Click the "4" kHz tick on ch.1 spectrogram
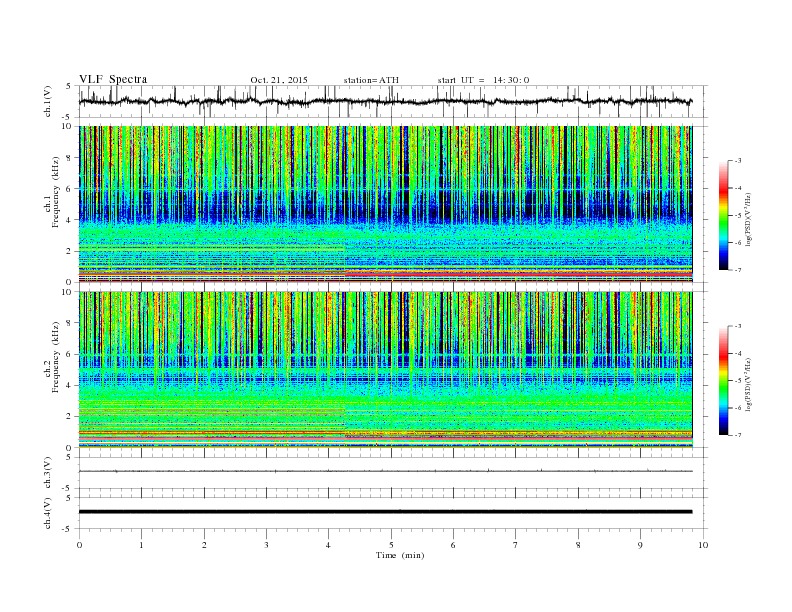The width and height of the screenshot is (792, 612). pos(69,220)
